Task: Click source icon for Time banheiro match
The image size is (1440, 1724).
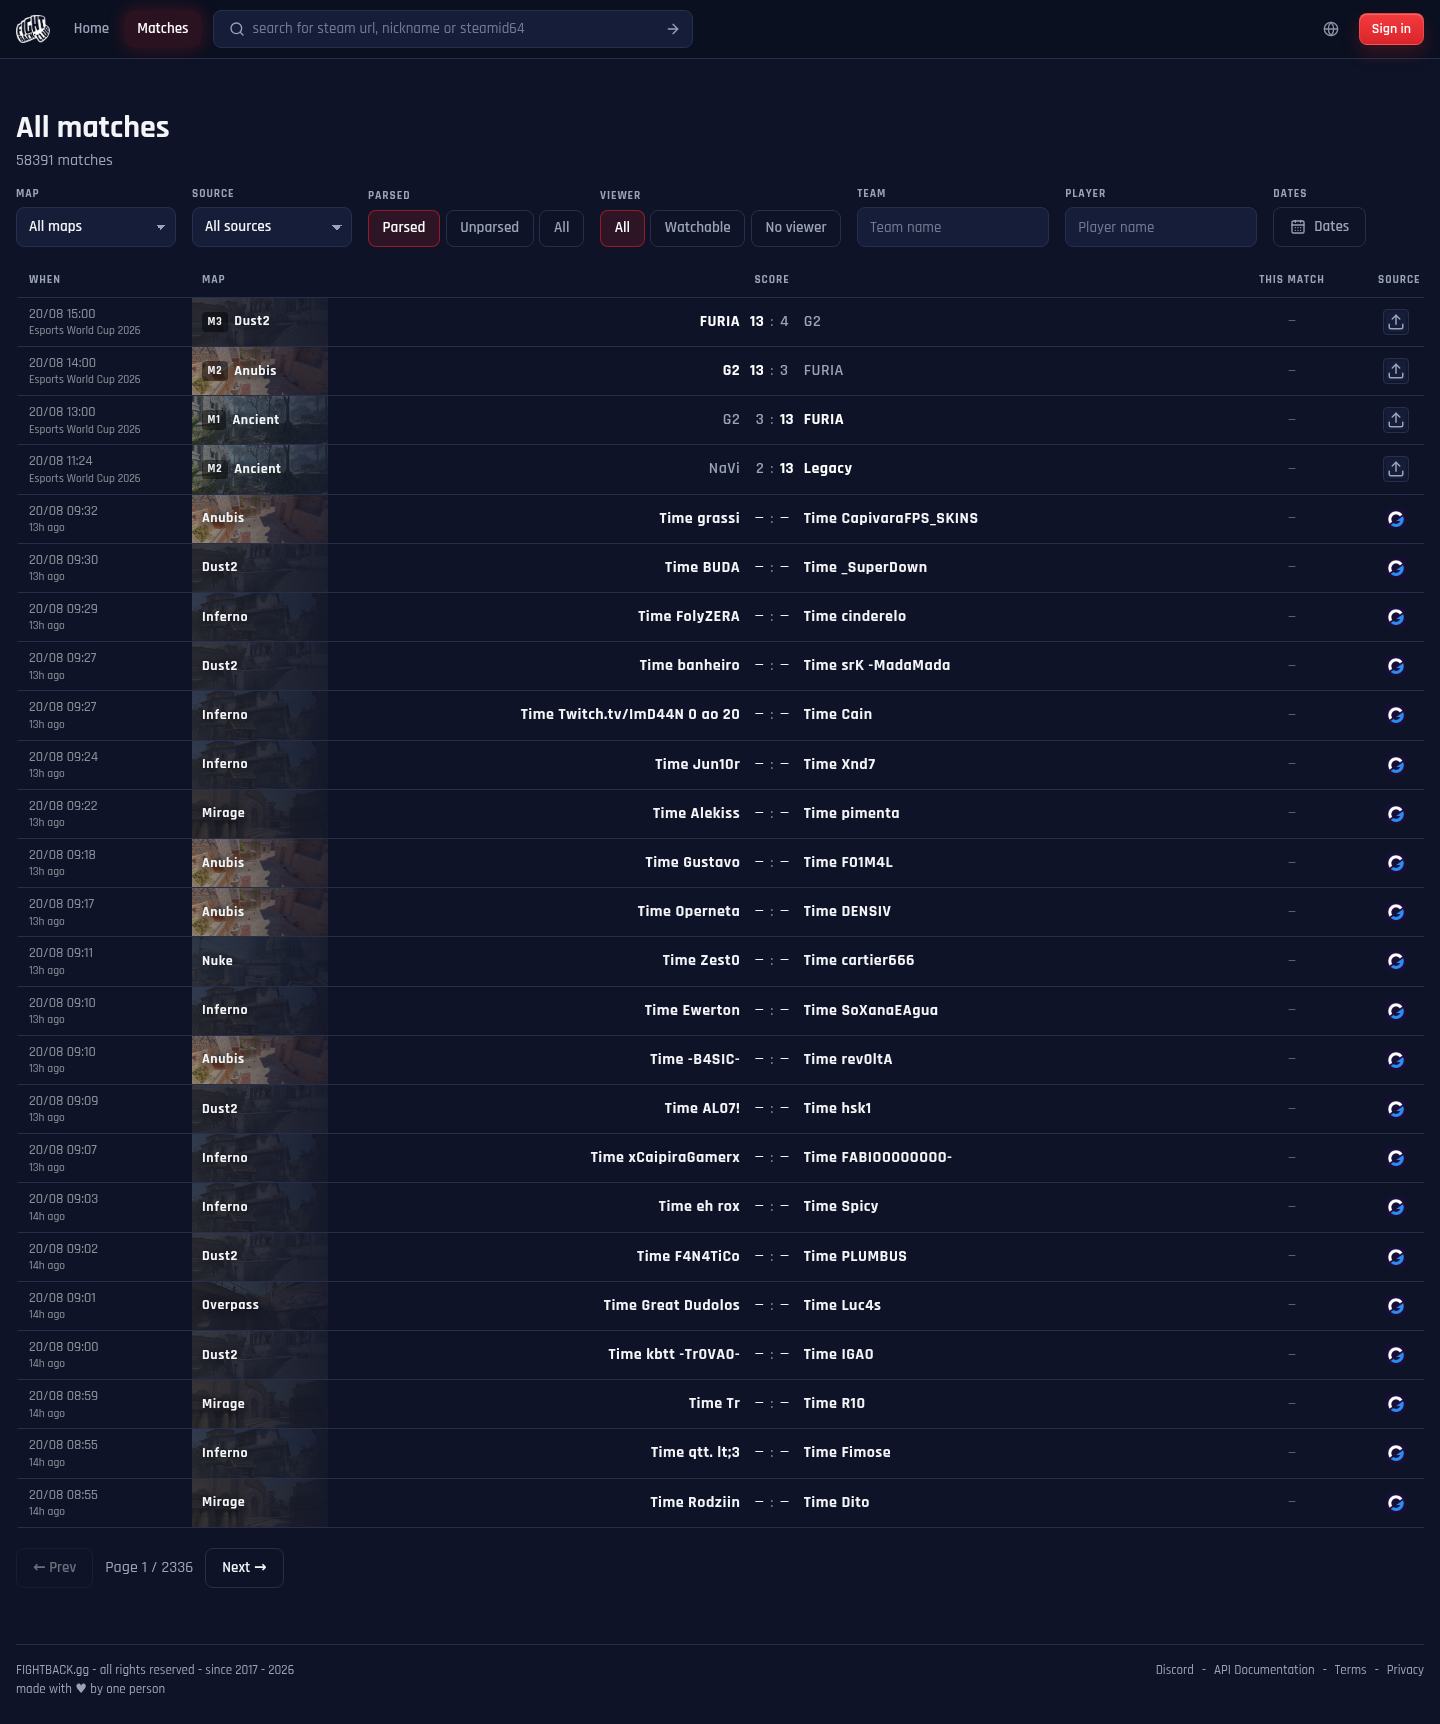Action: pos(1396,666)
